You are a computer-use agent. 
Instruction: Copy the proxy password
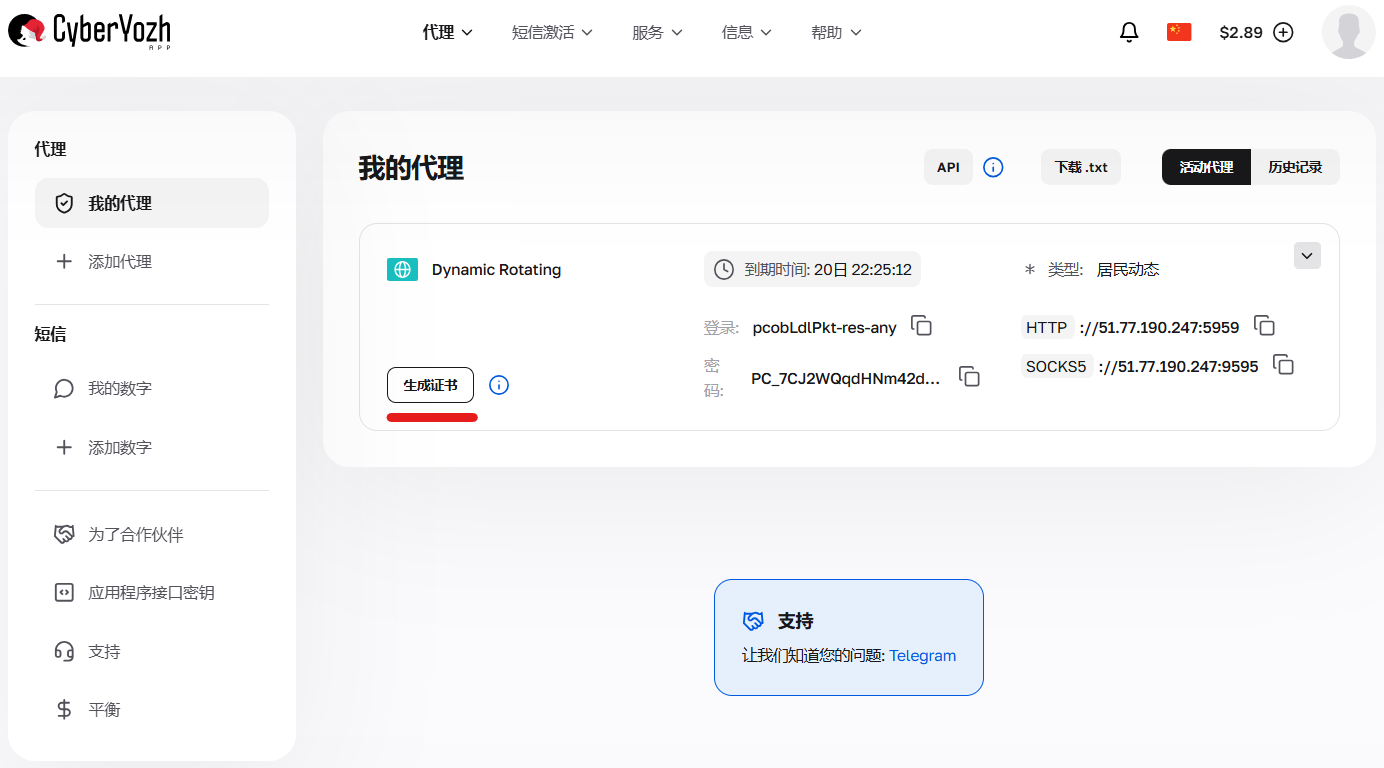pos(969,376)
